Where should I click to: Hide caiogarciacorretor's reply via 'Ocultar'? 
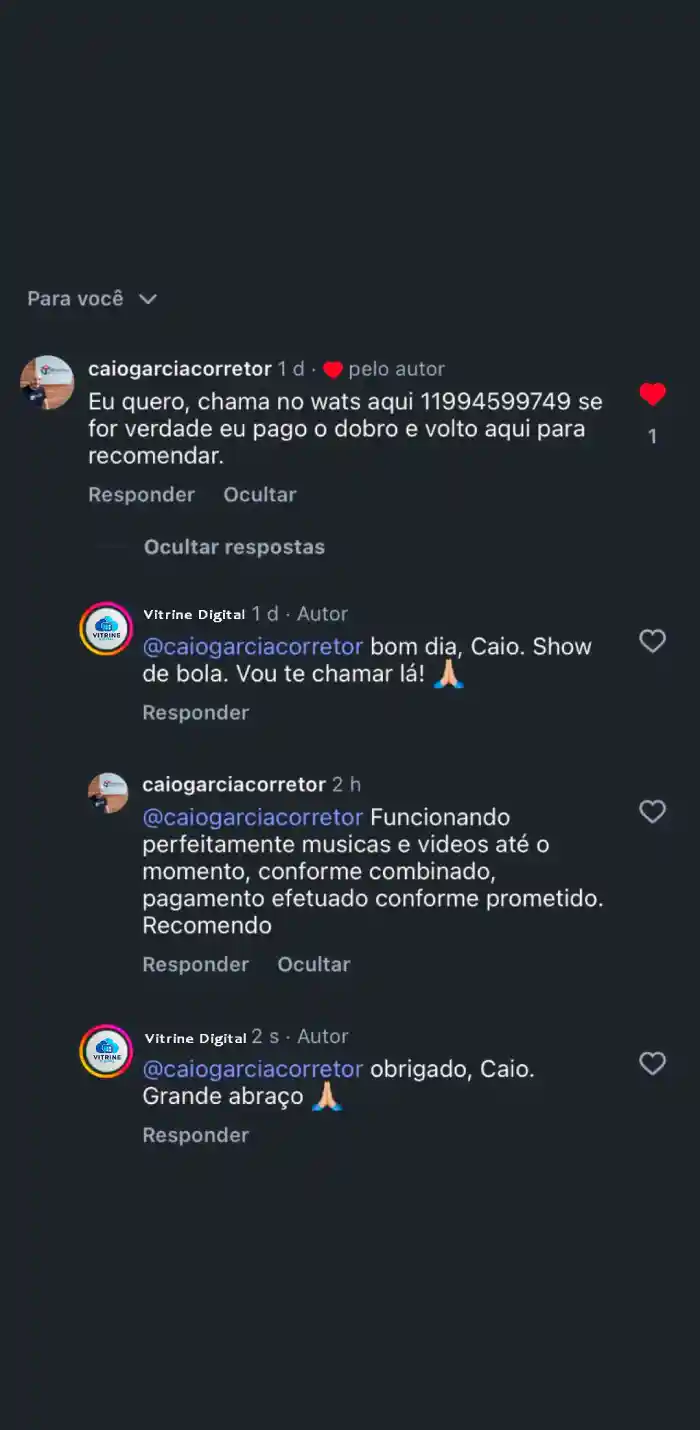pyautogui.click(x=313, y=964)
